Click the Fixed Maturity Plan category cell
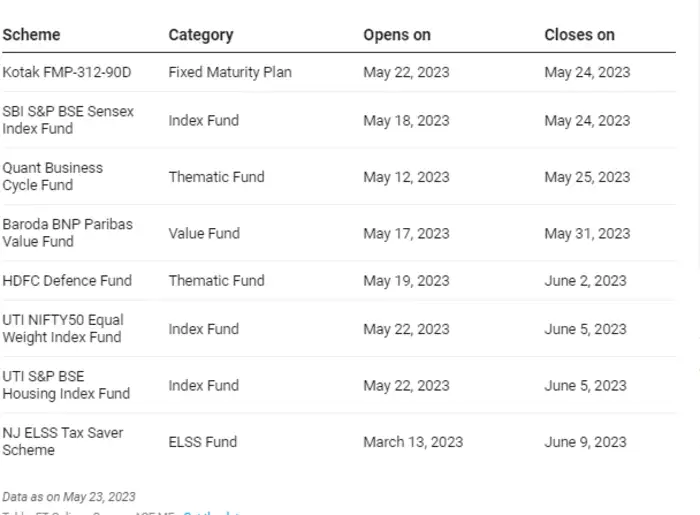 pyautogui.click(x=230, y=73)
